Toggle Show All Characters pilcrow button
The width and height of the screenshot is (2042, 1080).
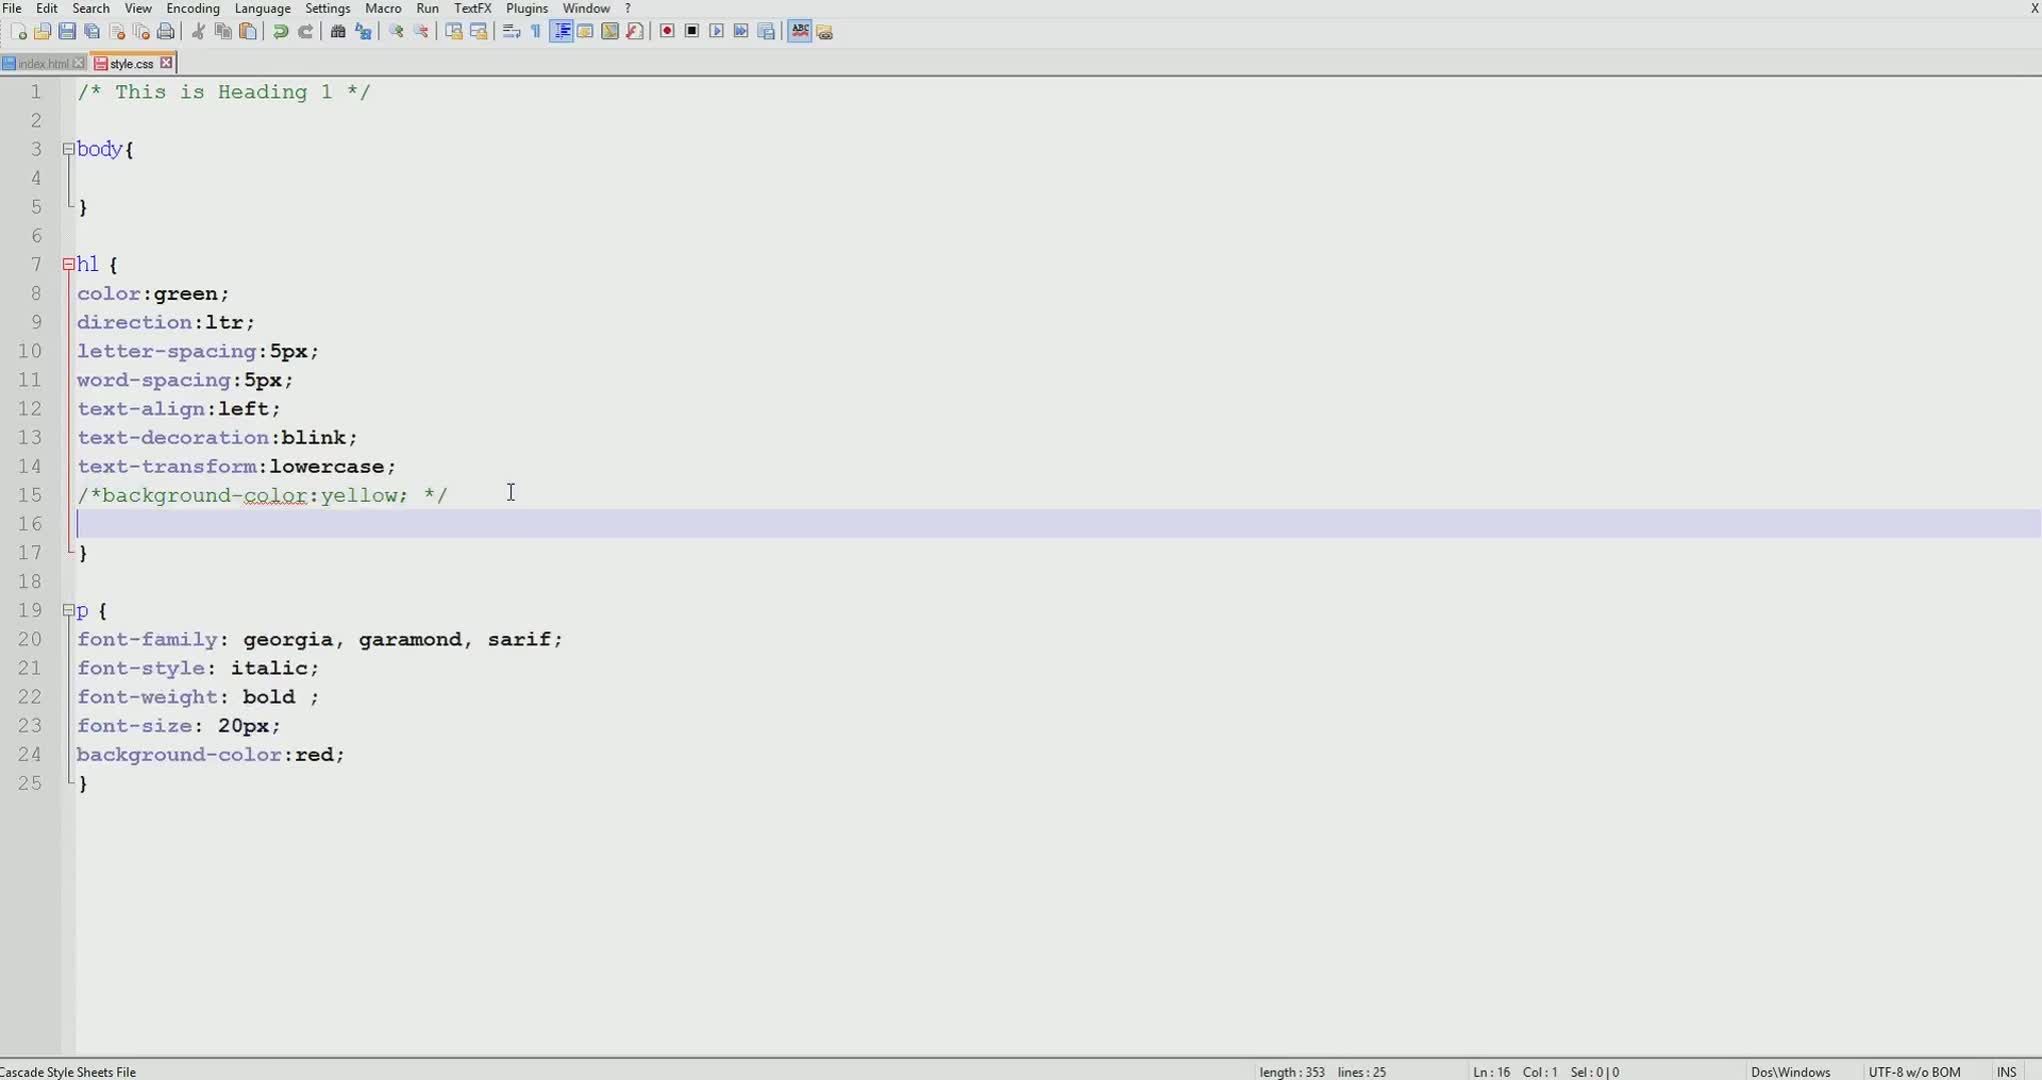[x=536, y=32]
